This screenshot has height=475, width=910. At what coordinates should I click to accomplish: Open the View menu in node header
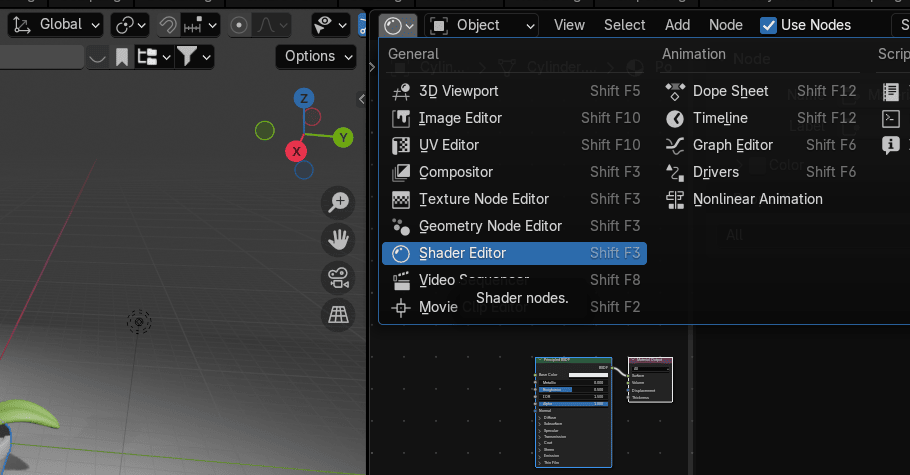pyautogui.click(x=569, y=25)
